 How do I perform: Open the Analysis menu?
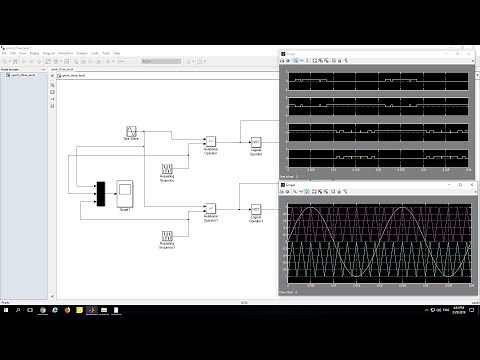click(x=82, y=53)
